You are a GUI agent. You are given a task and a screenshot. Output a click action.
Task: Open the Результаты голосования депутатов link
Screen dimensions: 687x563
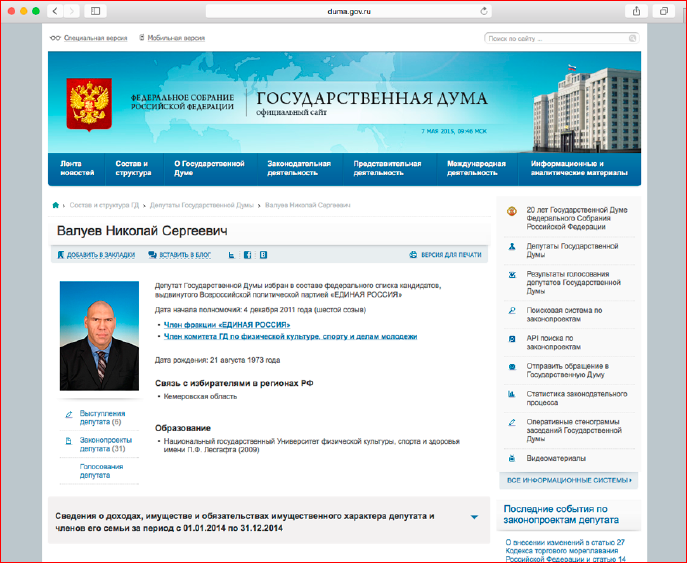(574, 283)
